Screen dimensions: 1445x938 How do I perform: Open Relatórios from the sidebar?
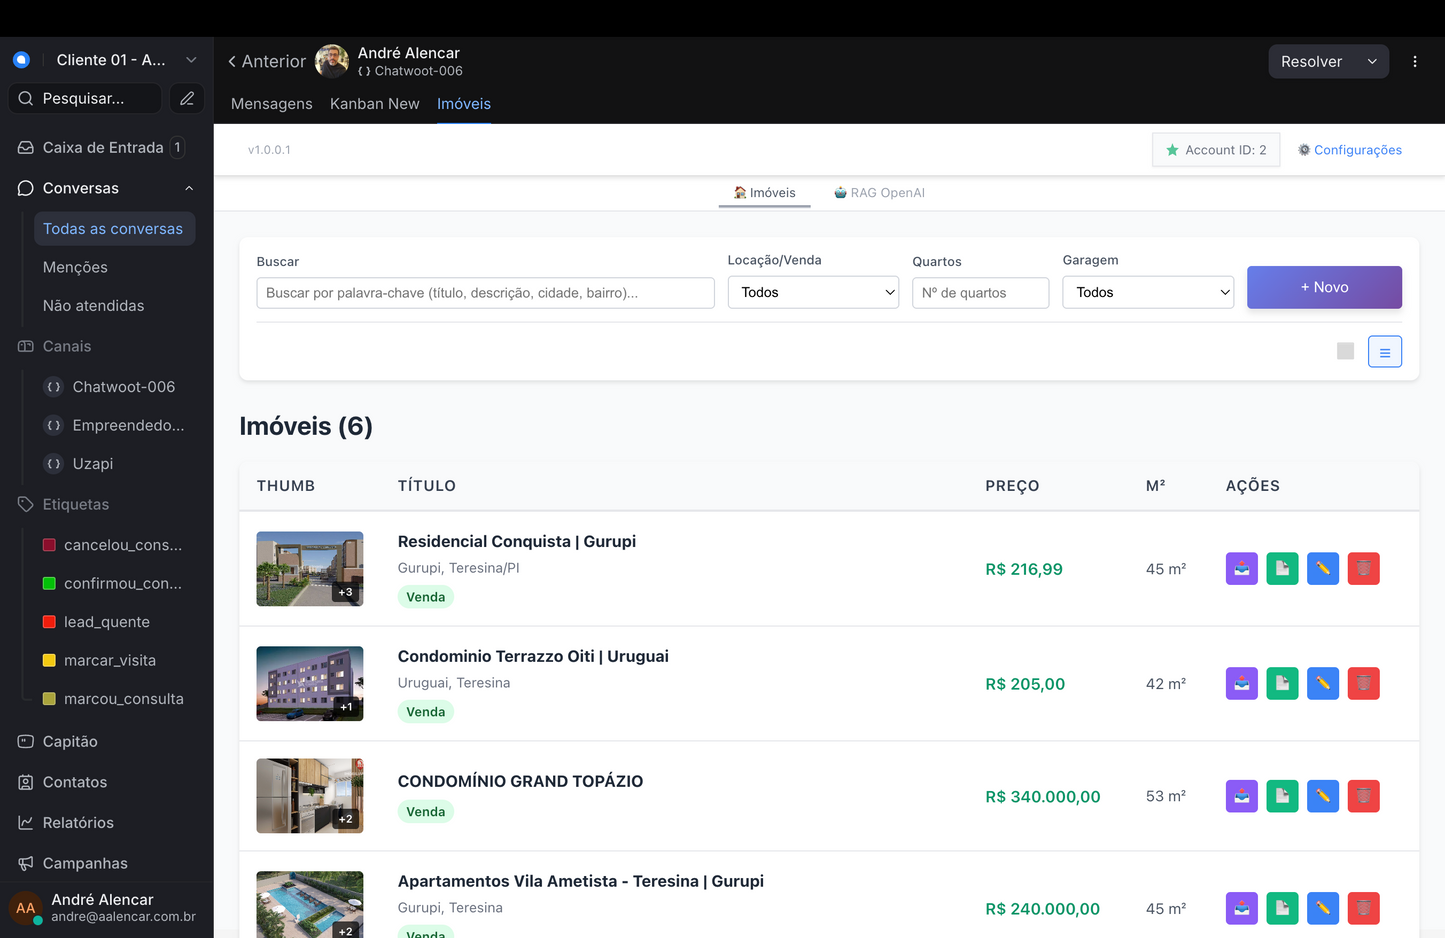[x=76, y=822]
